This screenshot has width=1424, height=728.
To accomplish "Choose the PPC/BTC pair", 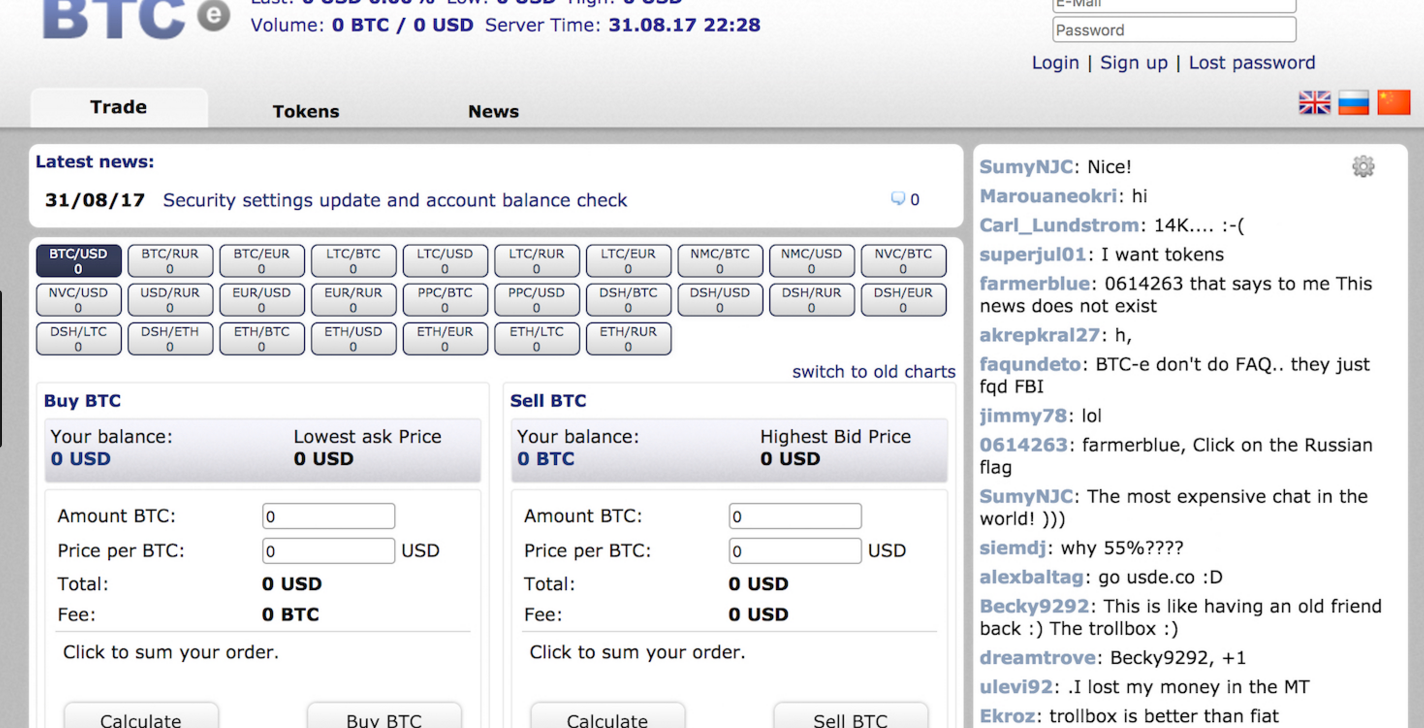I will (445, 300).
